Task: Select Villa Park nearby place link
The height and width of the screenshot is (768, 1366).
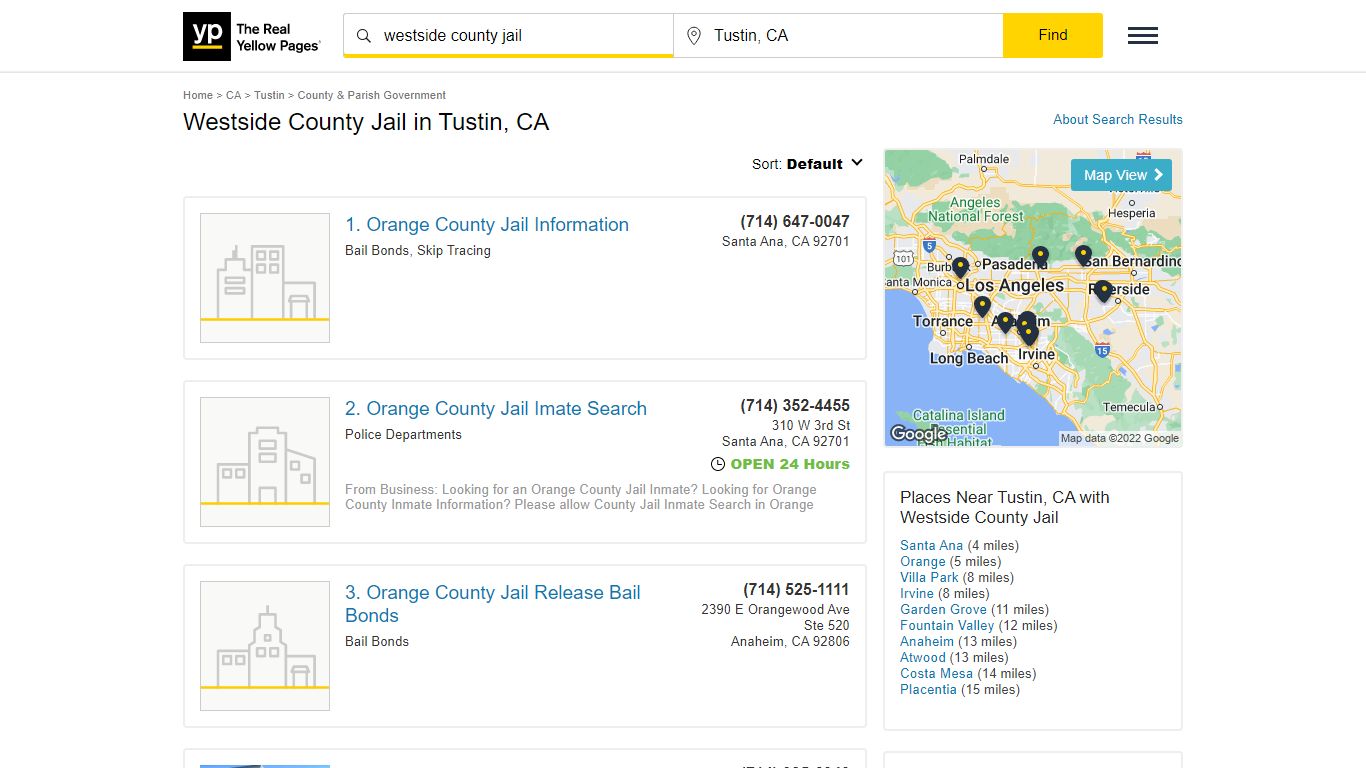Action: pyautogui.click(x=929, y=577)
